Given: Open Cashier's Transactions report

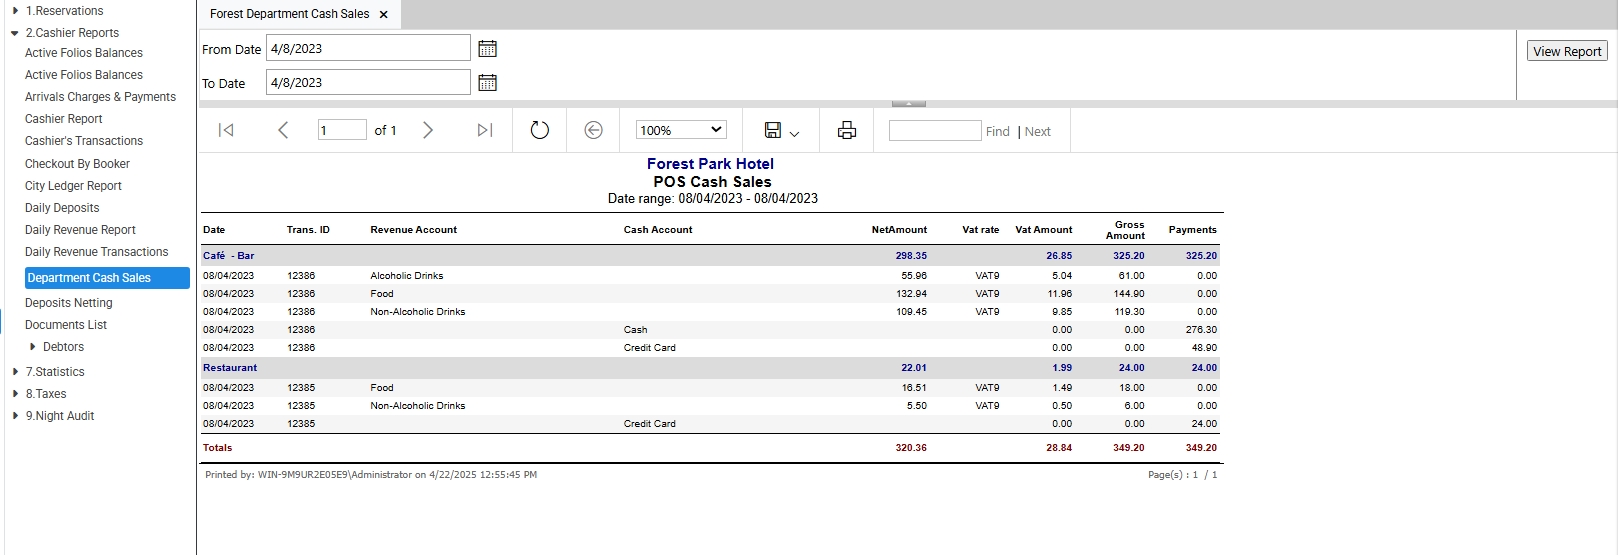Looking at the screenshot, I should (x=84, y=141).
